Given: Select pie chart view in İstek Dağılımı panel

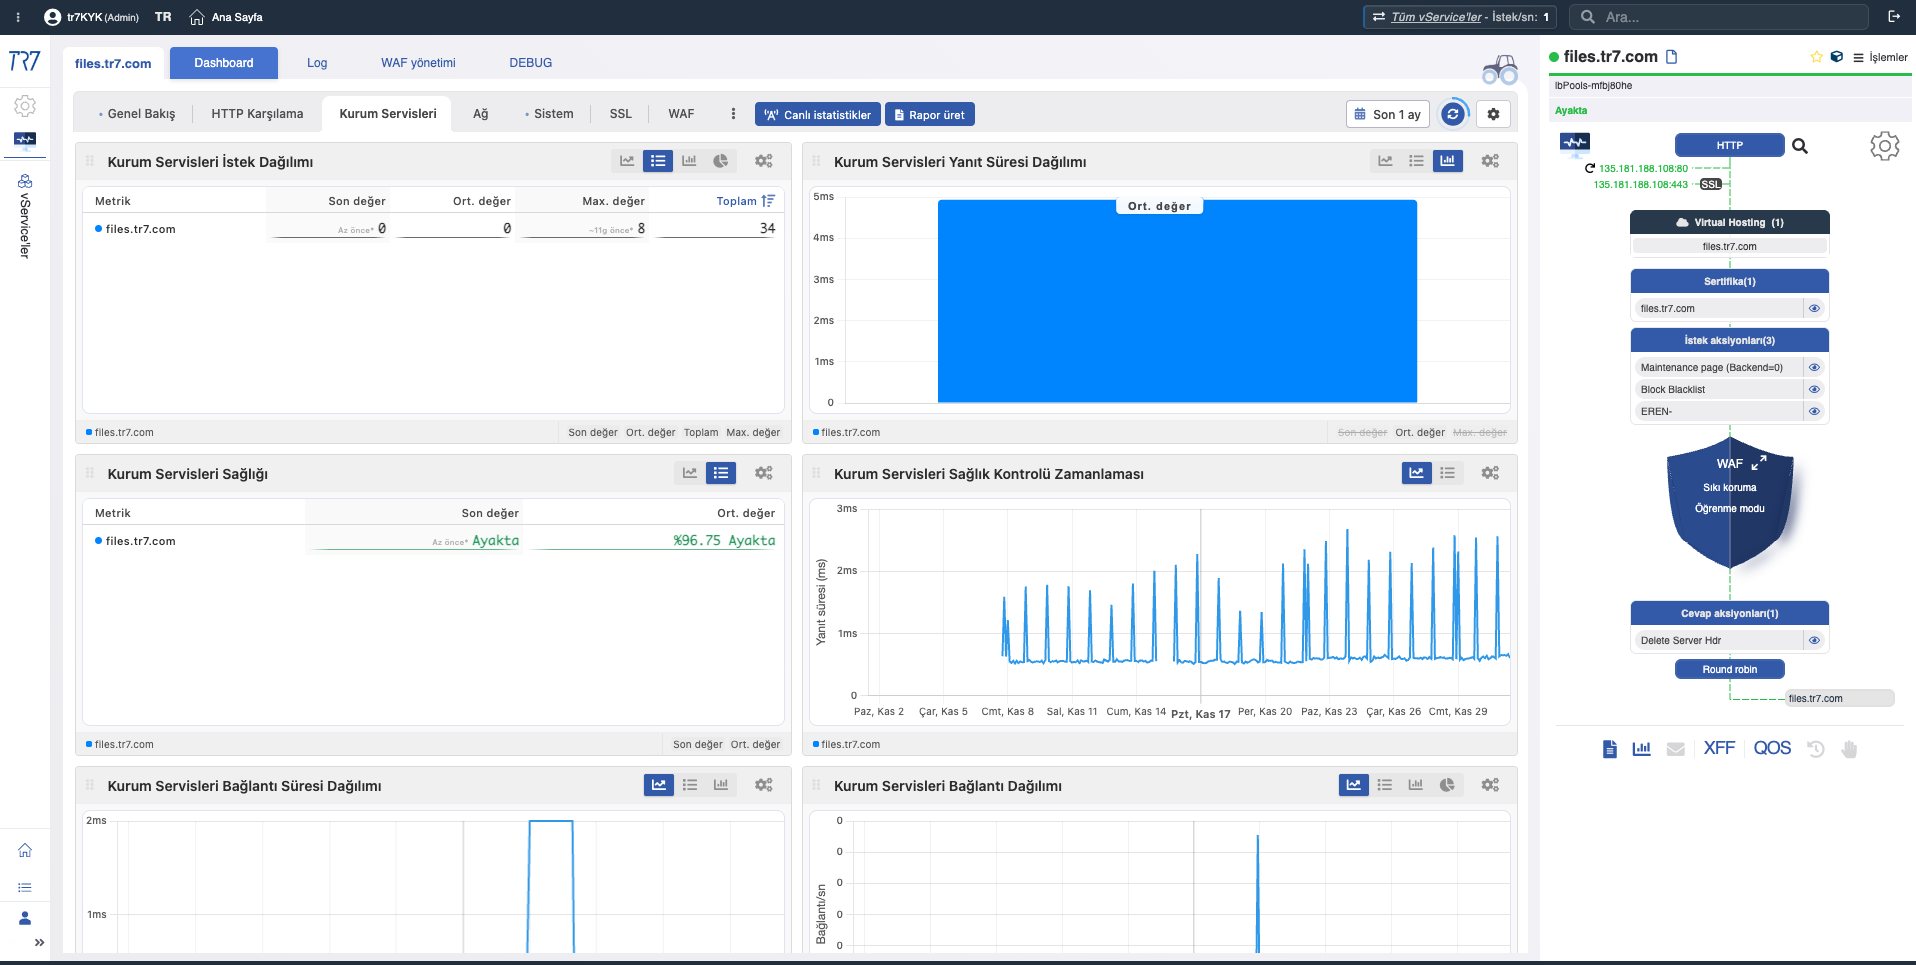Looking at the screenshot, I should (720, 161).
